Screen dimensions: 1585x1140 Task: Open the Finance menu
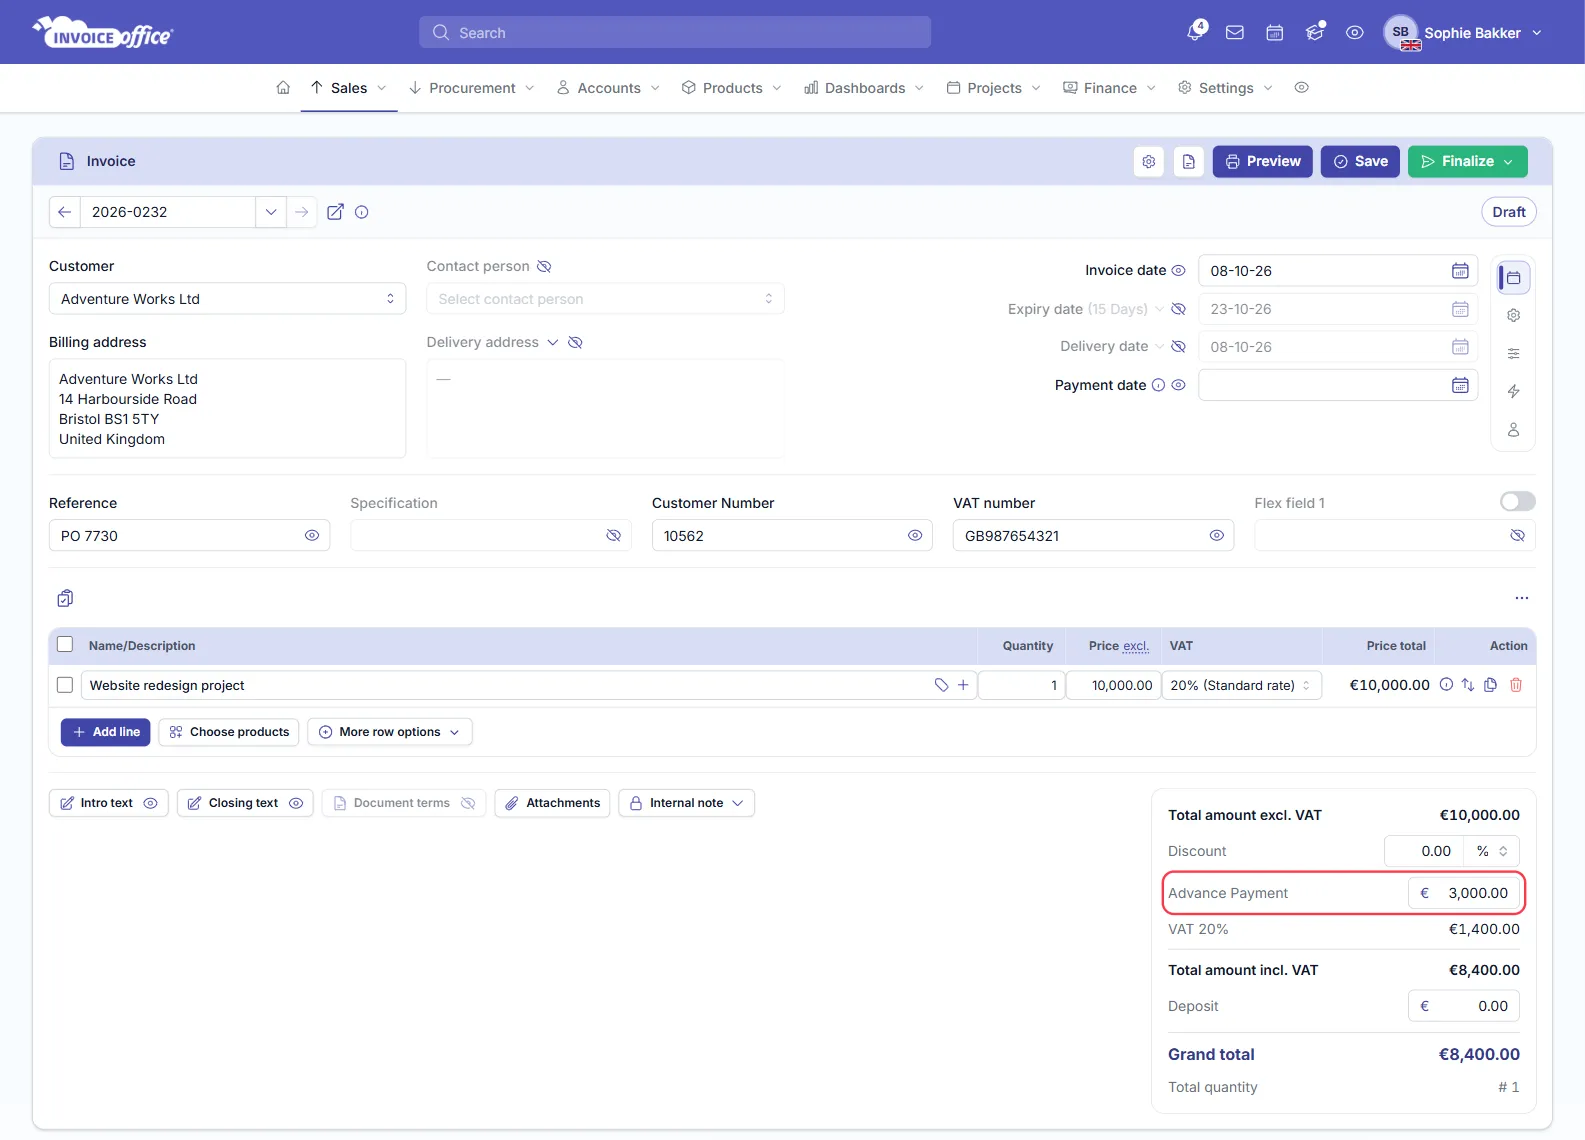pyautogui.click(x=1110, y=88)
